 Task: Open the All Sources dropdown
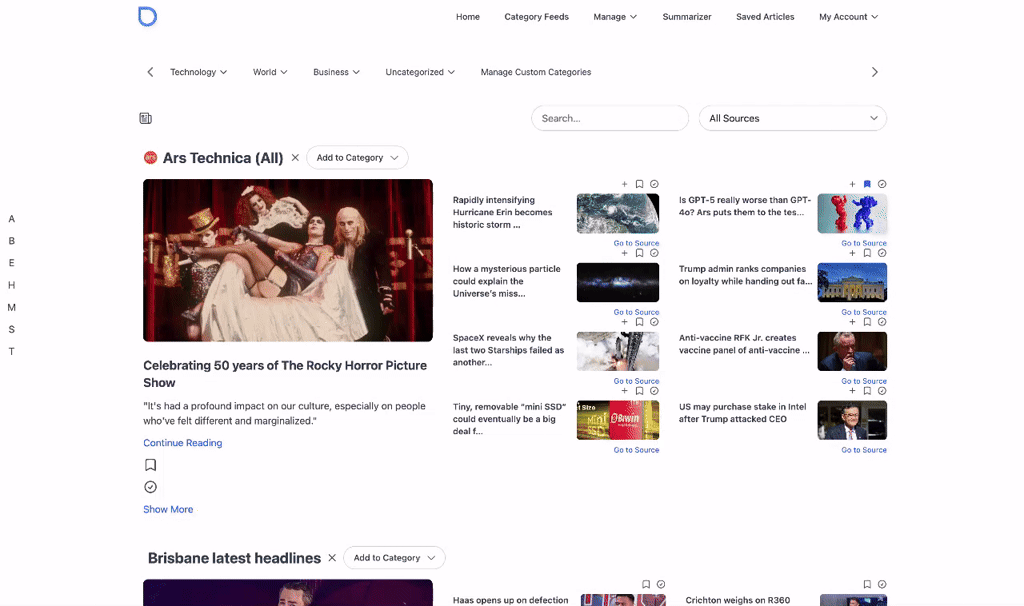[x=793, y=118]
